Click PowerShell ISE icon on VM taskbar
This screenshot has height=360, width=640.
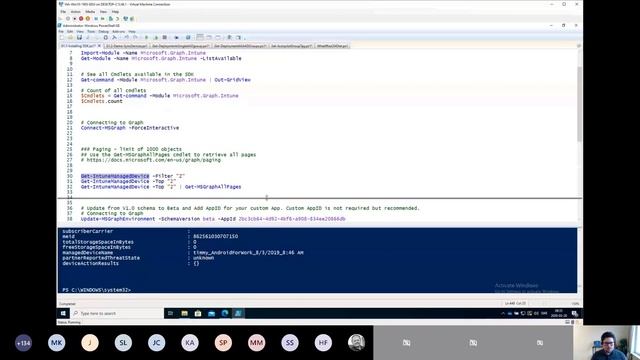click(x=238, y=313)
